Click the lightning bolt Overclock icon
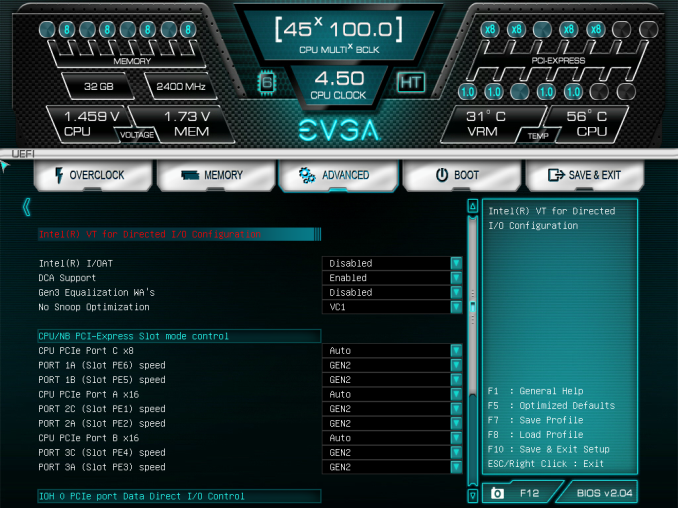This screenshot has width=678, height=508. [x=59, y=175]
